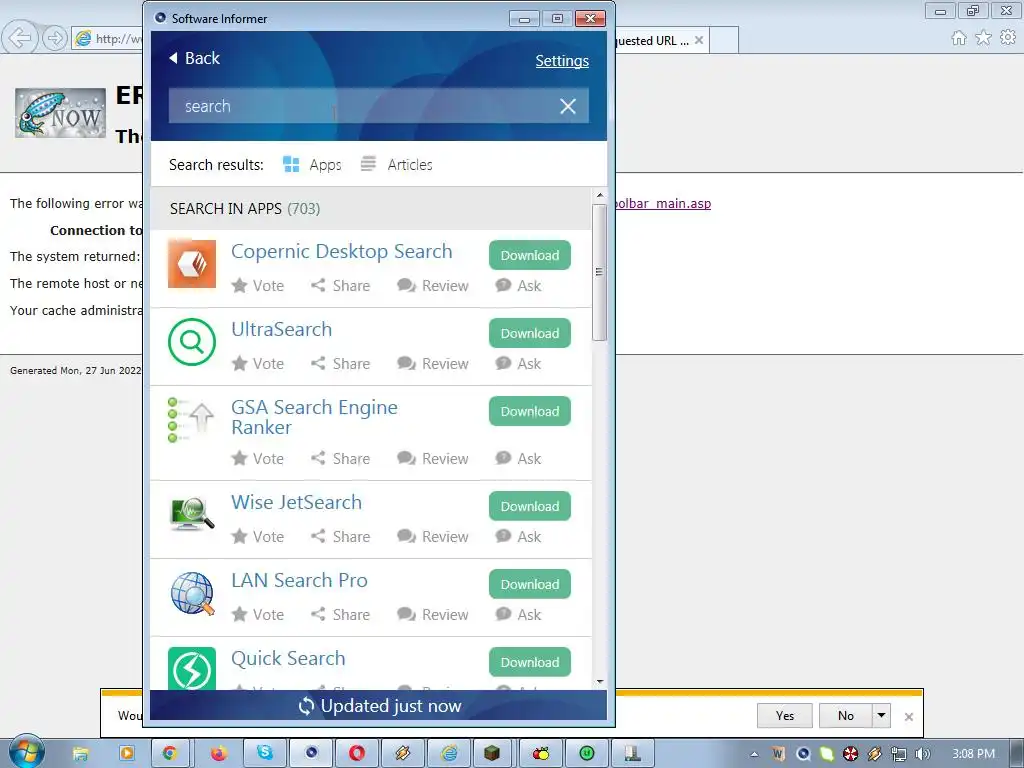Viewport: 1024px width, 768px height.
Task: Review LAN Search Pro
Action: (432, 615)
